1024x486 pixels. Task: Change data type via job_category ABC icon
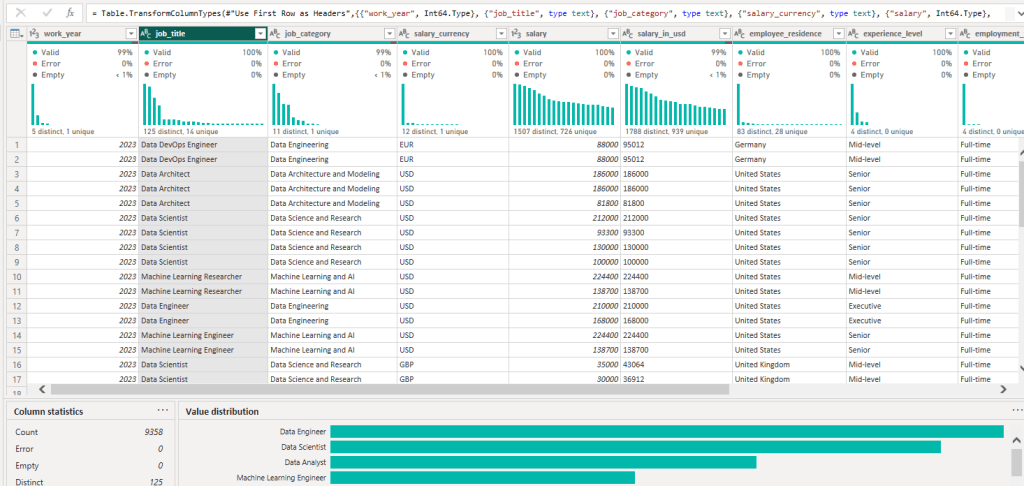[276, 34]
